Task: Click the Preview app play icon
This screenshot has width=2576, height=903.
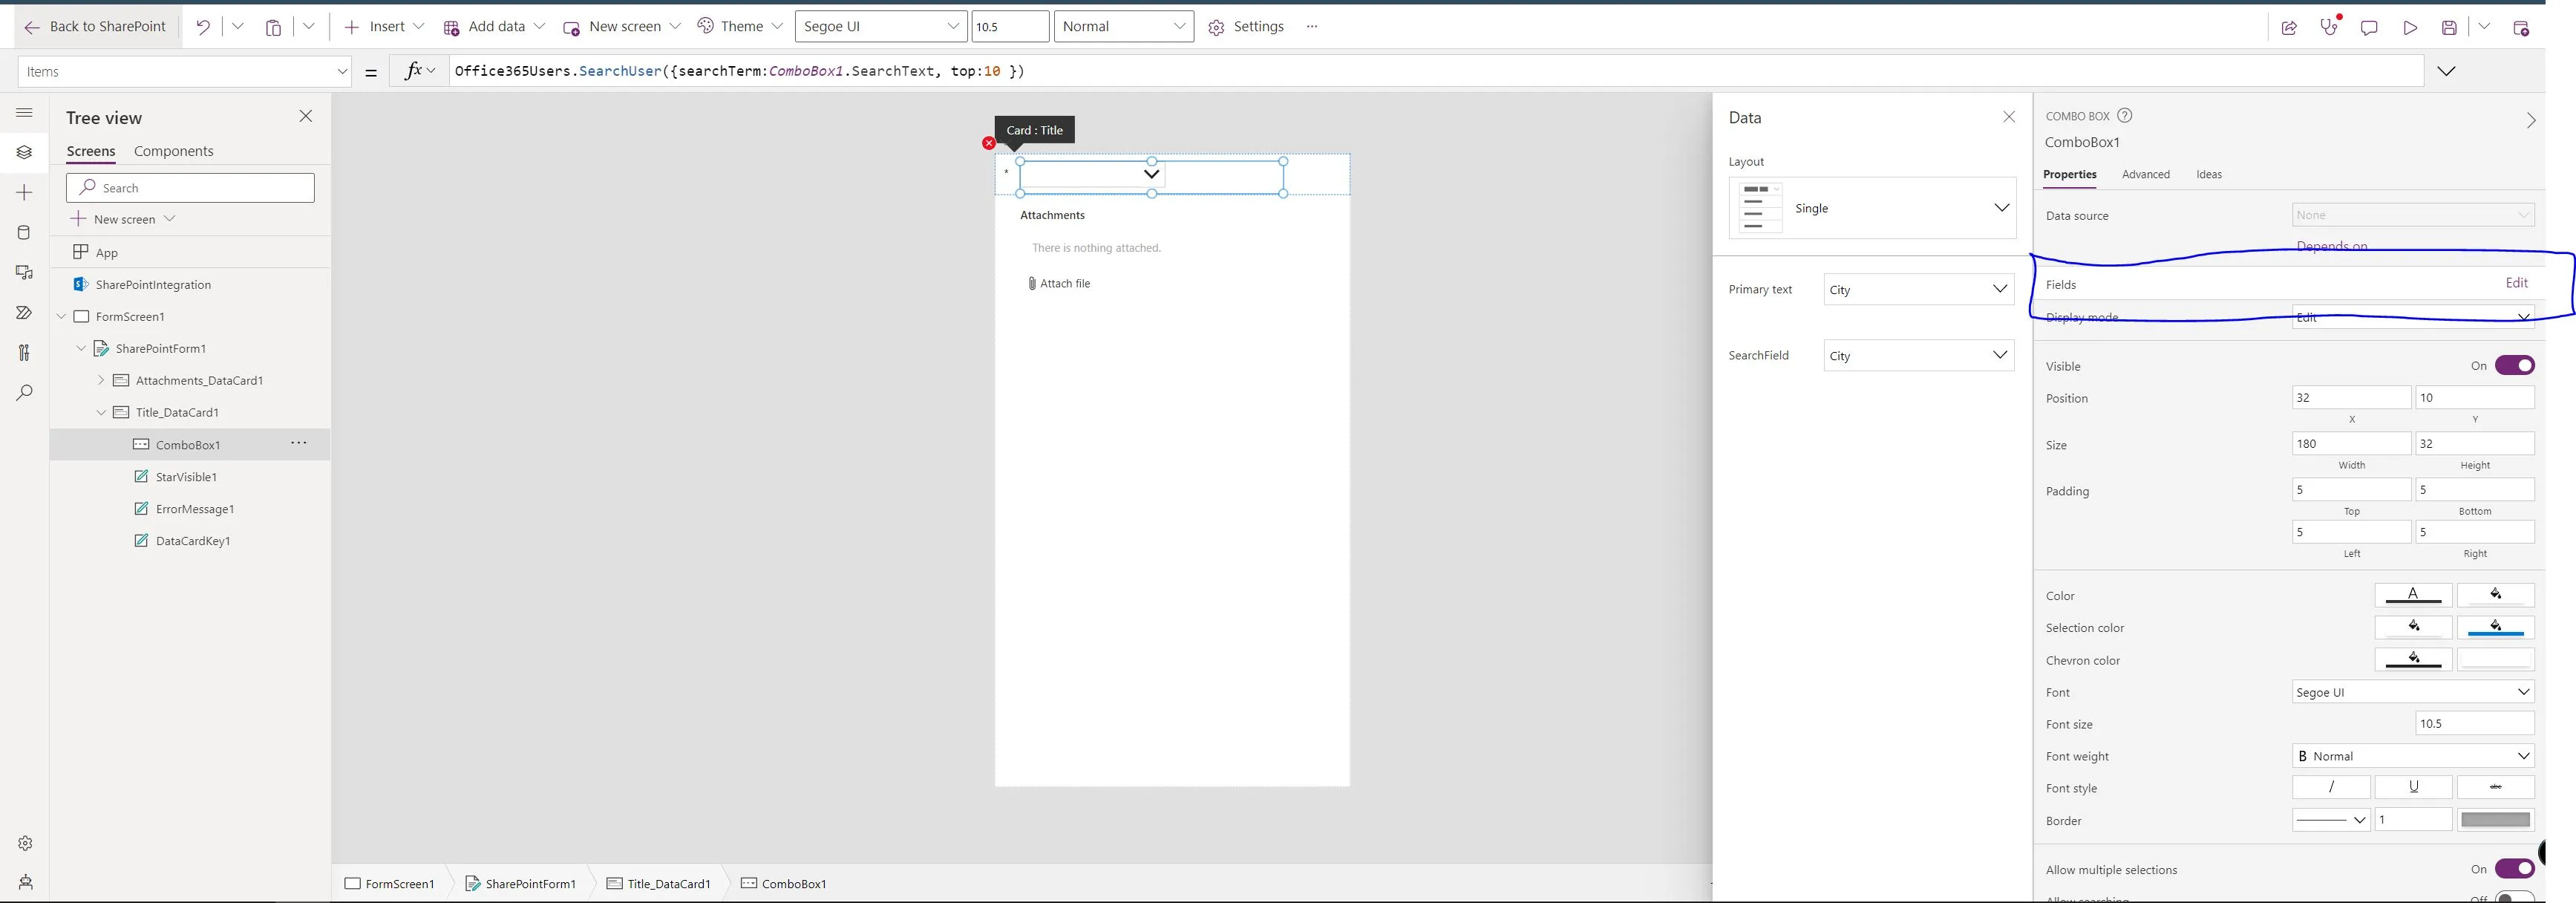Action: (2410, 28)
